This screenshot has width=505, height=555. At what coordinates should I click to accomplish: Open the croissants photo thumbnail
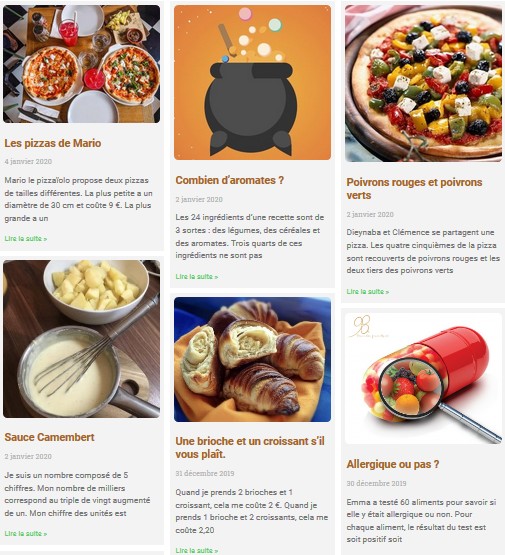pyautogui.click(x=252, y=359)
